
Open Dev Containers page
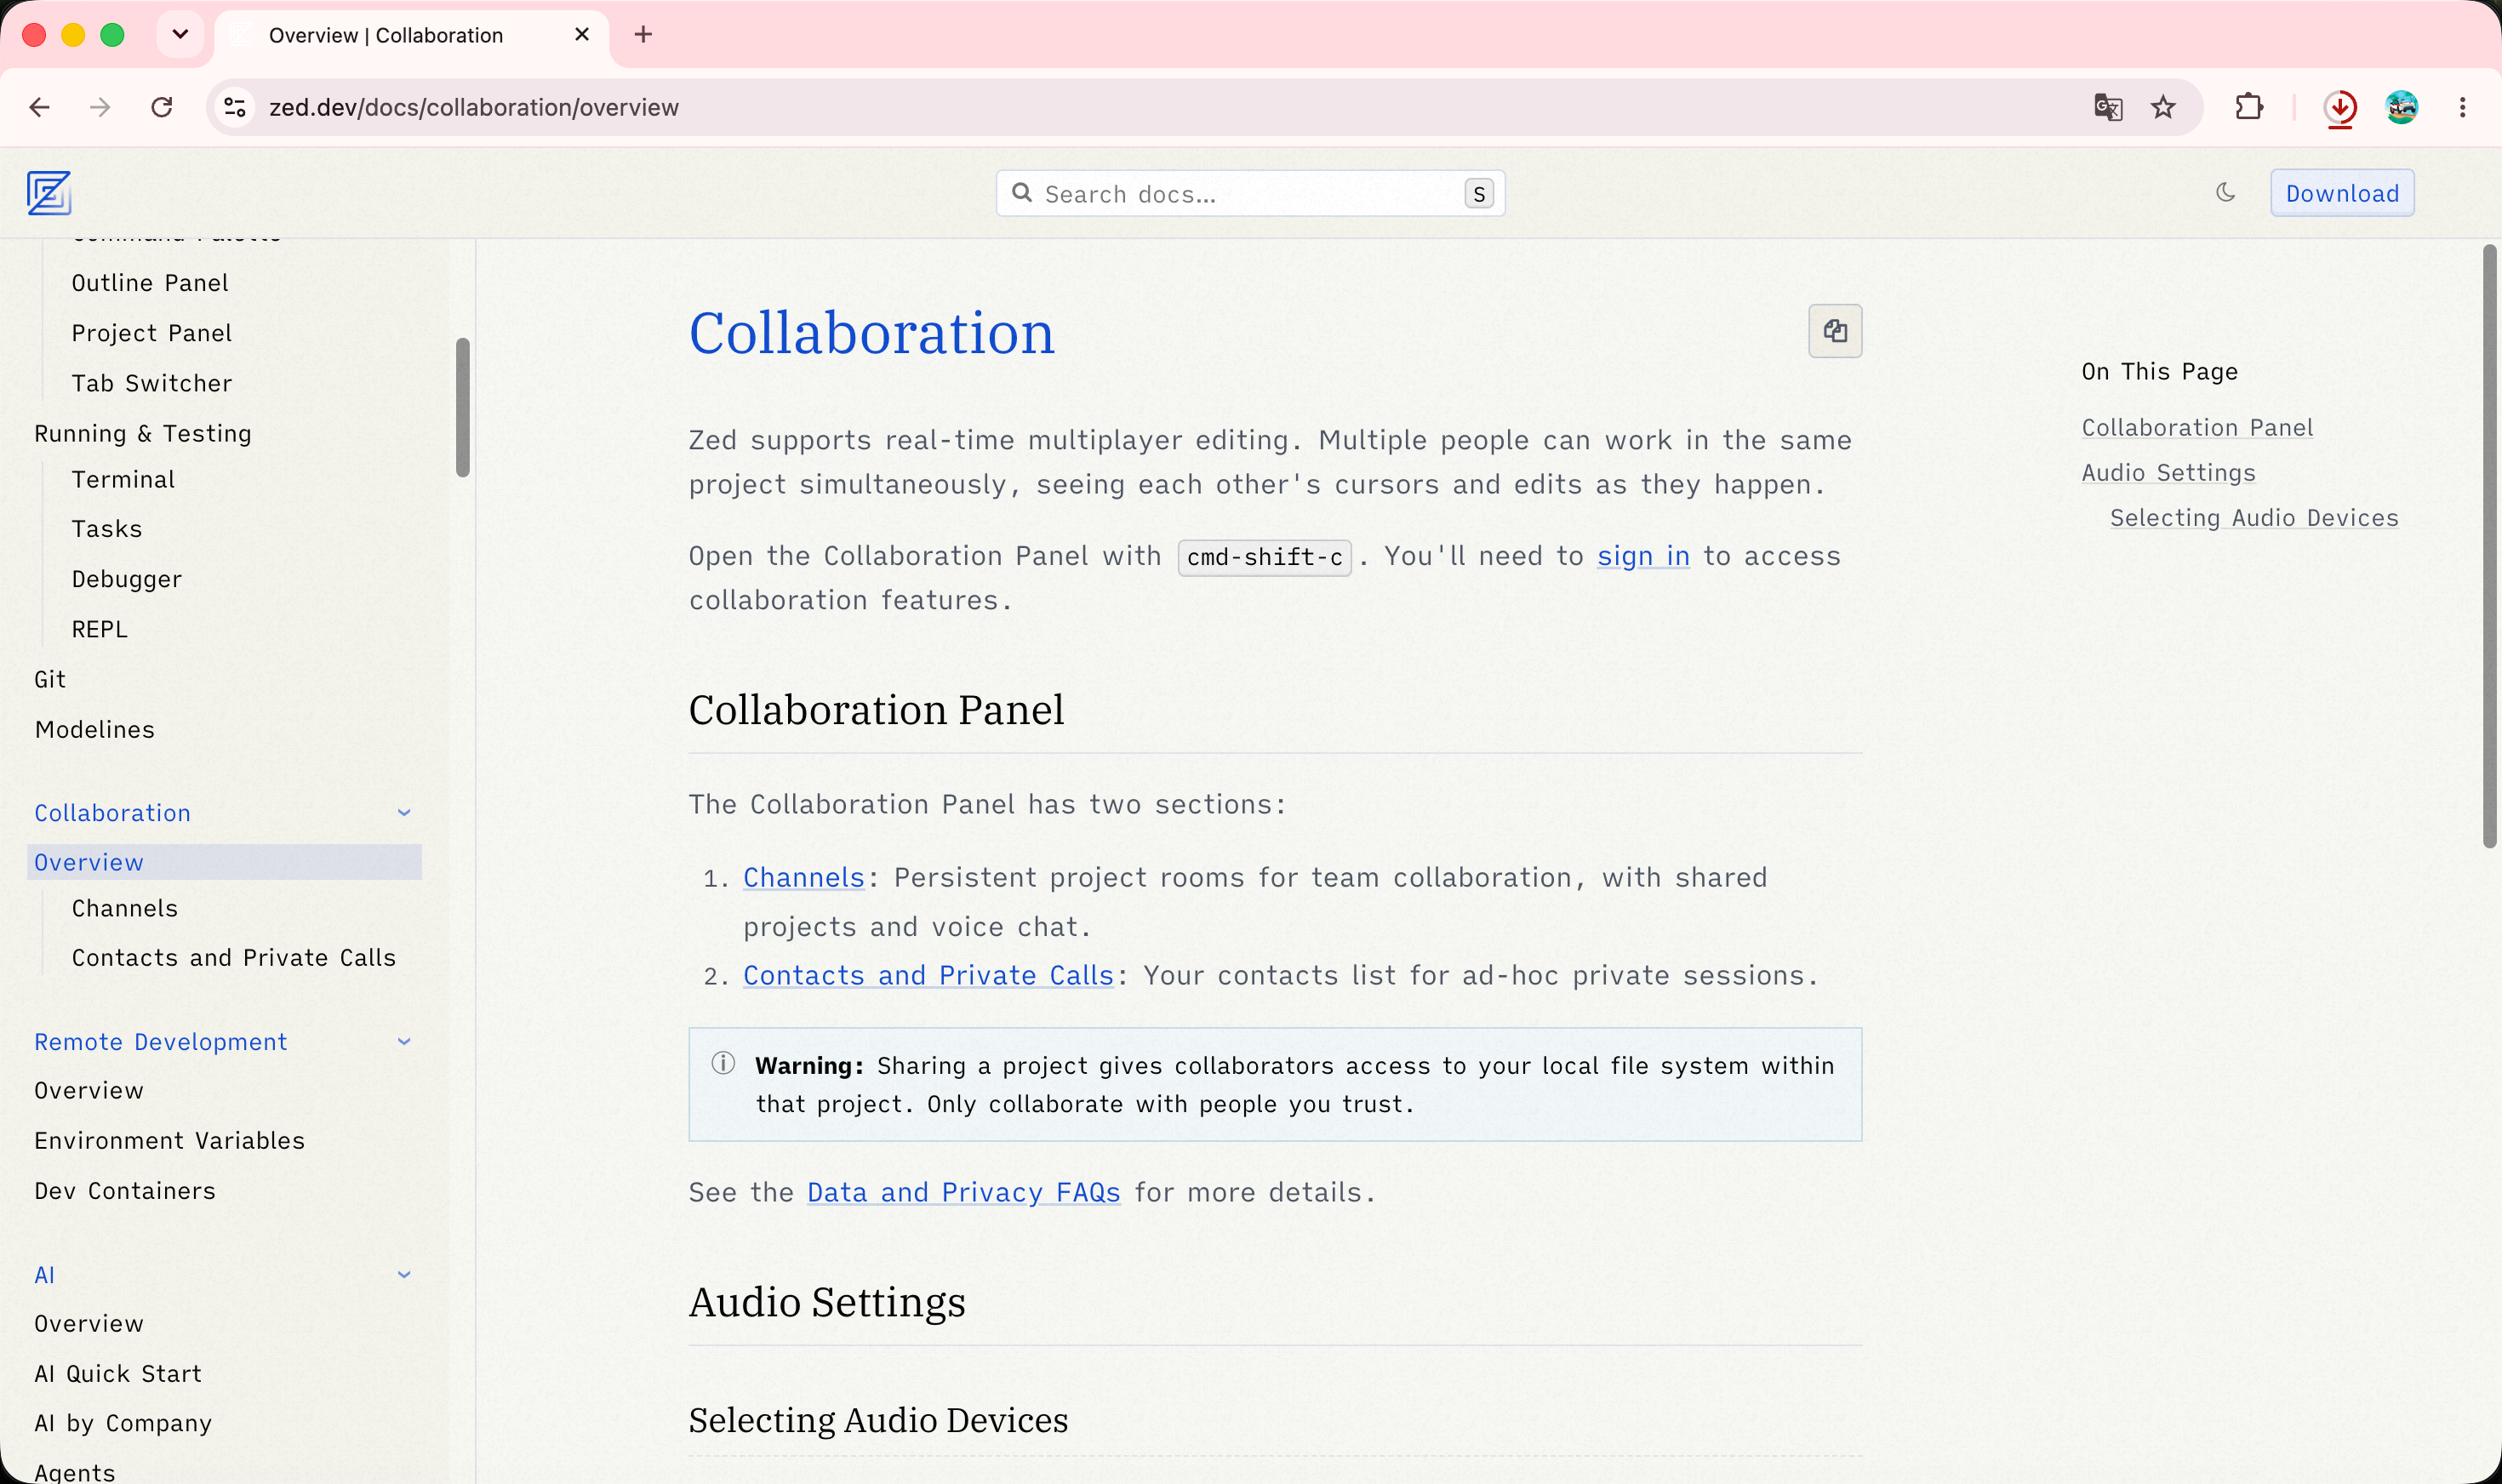125,1191
